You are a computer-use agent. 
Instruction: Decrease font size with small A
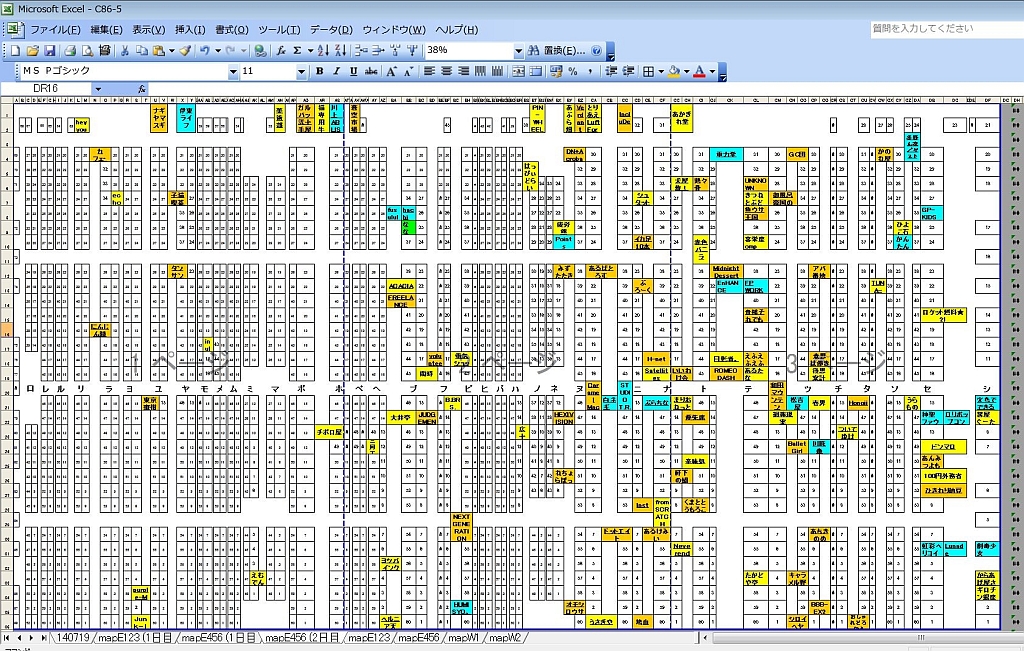pyautogui.click(x=408, y=71)
